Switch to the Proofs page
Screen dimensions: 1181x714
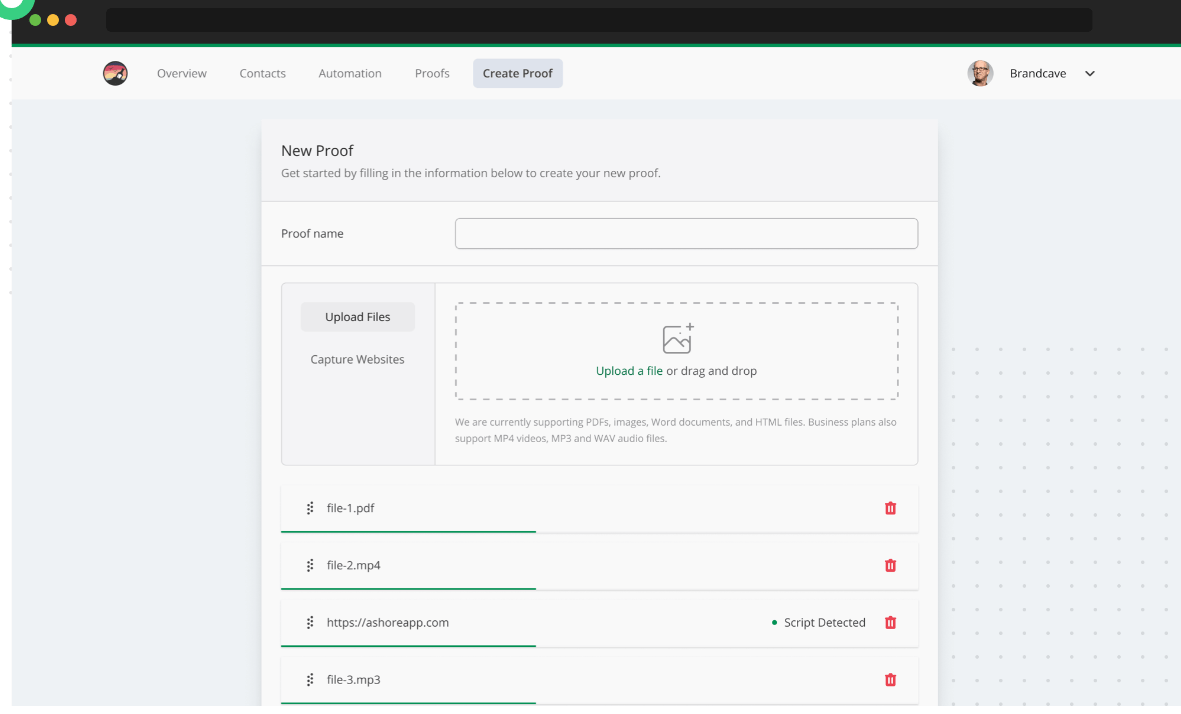click(x=432, y=73)
